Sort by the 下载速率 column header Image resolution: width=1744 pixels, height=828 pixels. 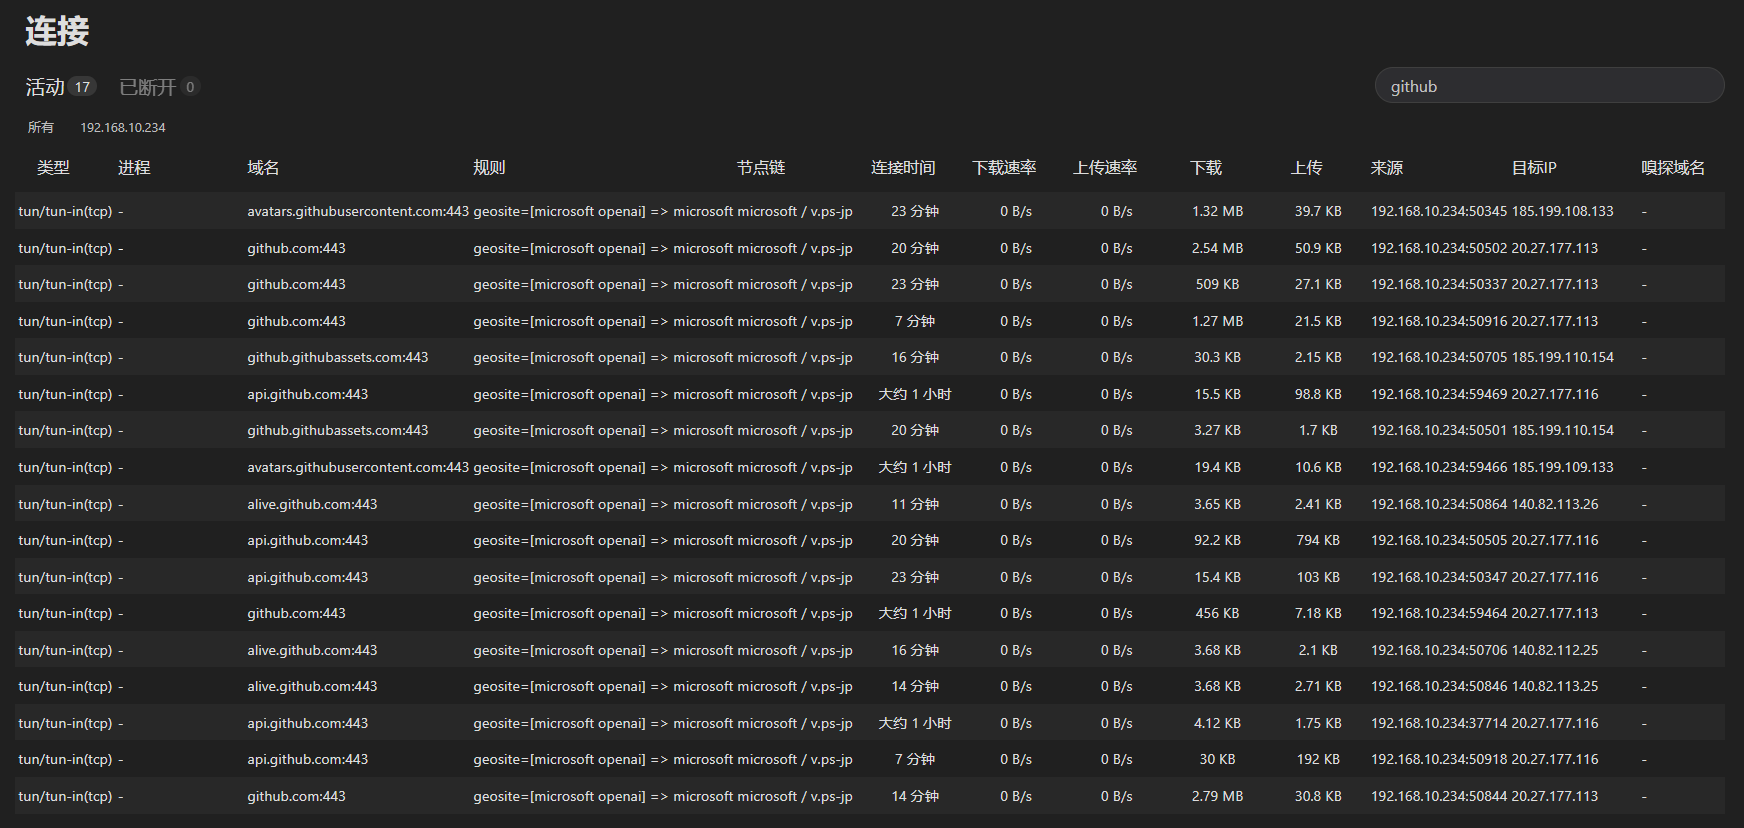(x=1004, y=168)
